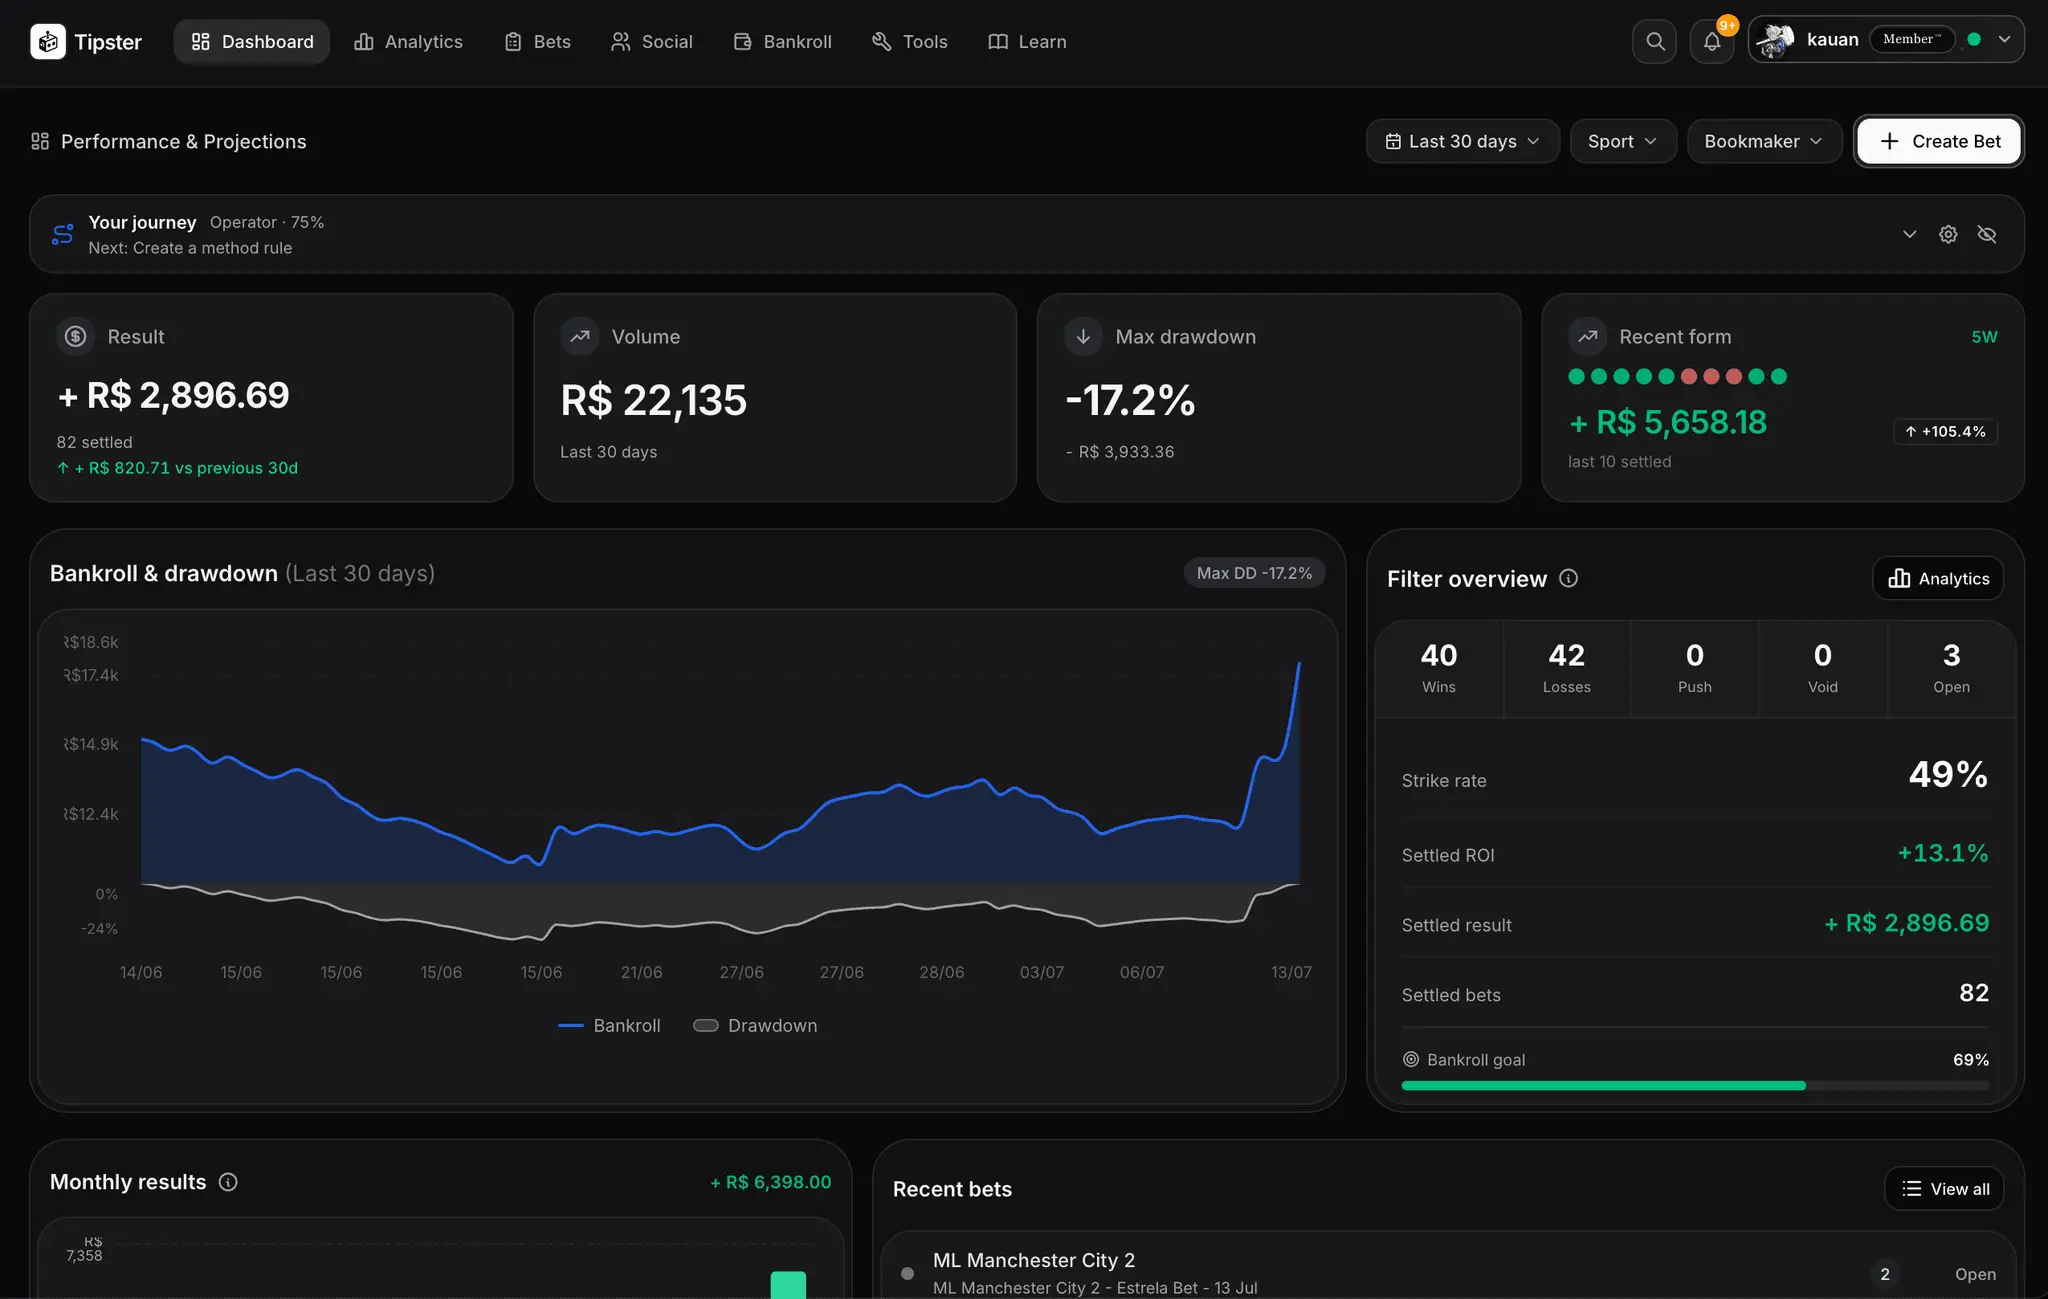Click the green online status dot
Viewport: 2048px width, 1299px height.
pos(1974,40)
